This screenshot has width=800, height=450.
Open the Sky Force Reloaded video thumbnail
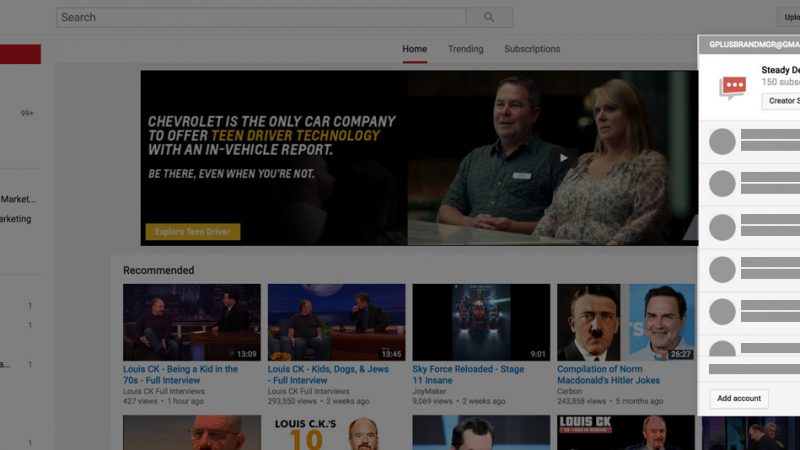click(x=481, y=322)
